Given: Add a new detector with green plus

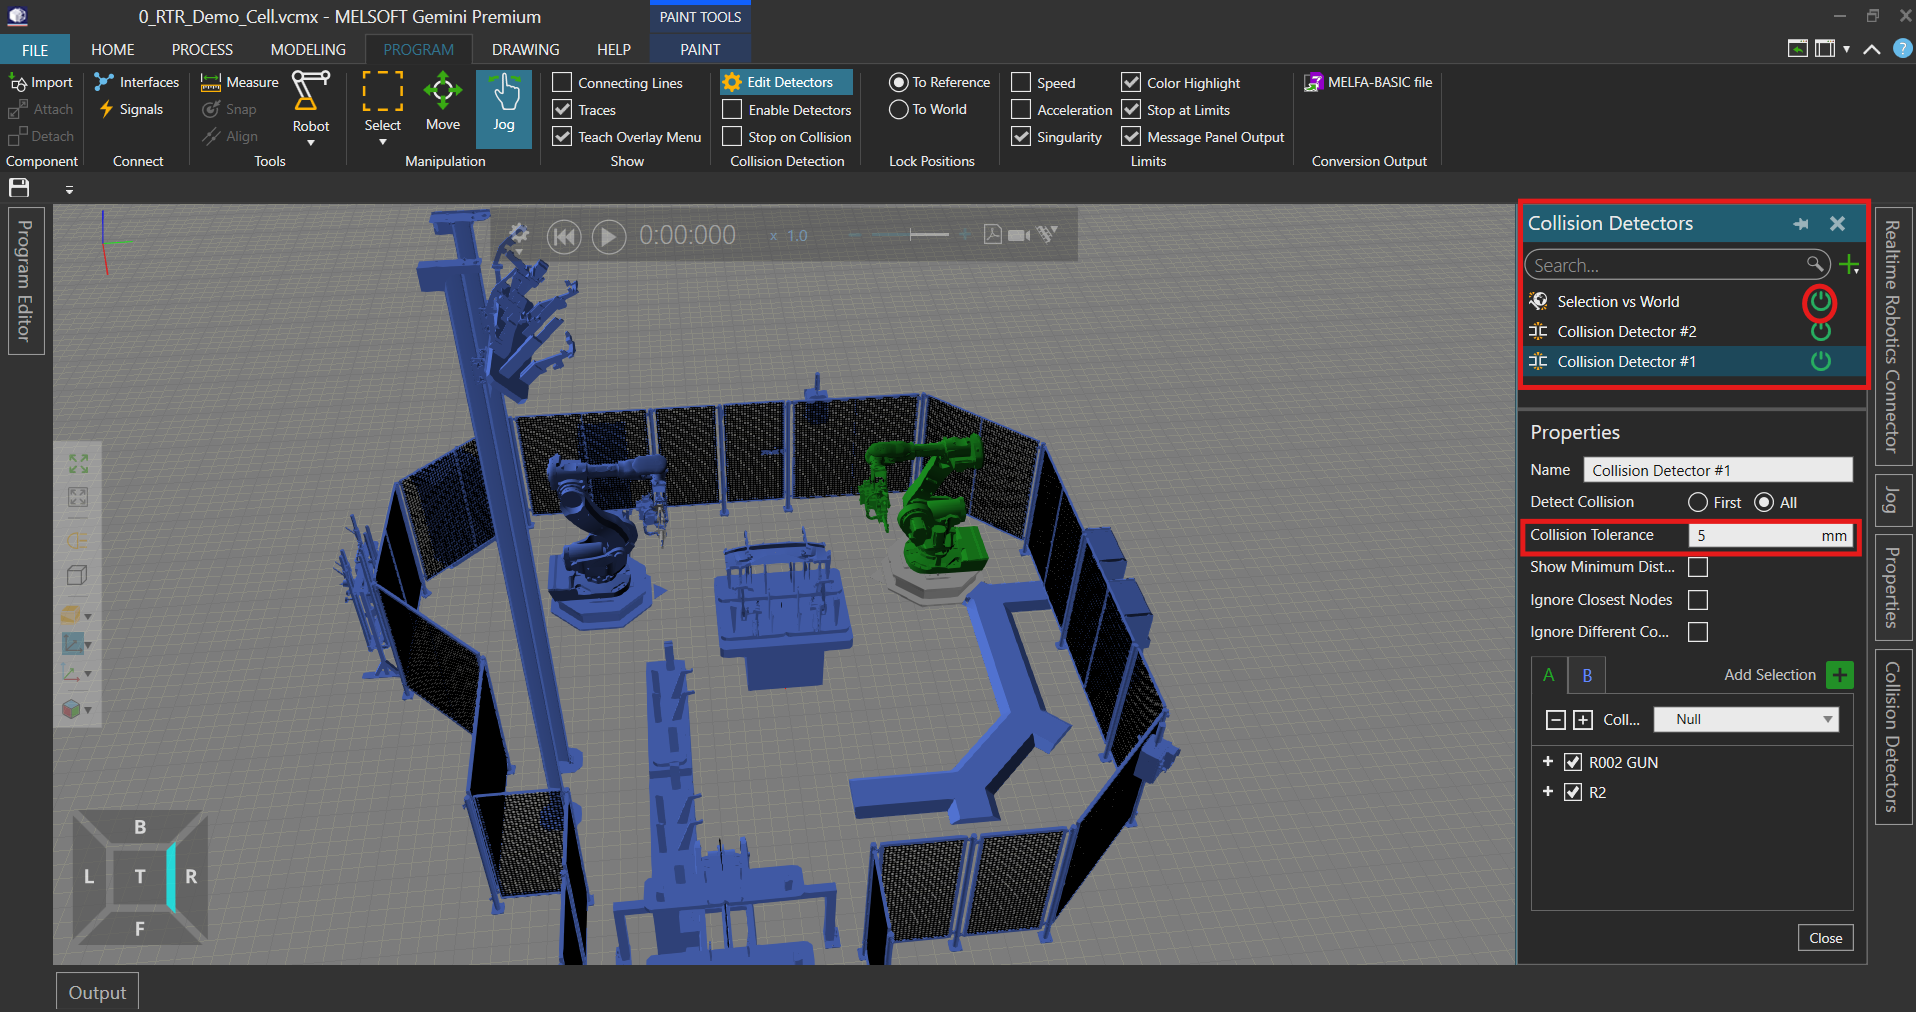Looking at the screenshot, I should coord(1849,265).
